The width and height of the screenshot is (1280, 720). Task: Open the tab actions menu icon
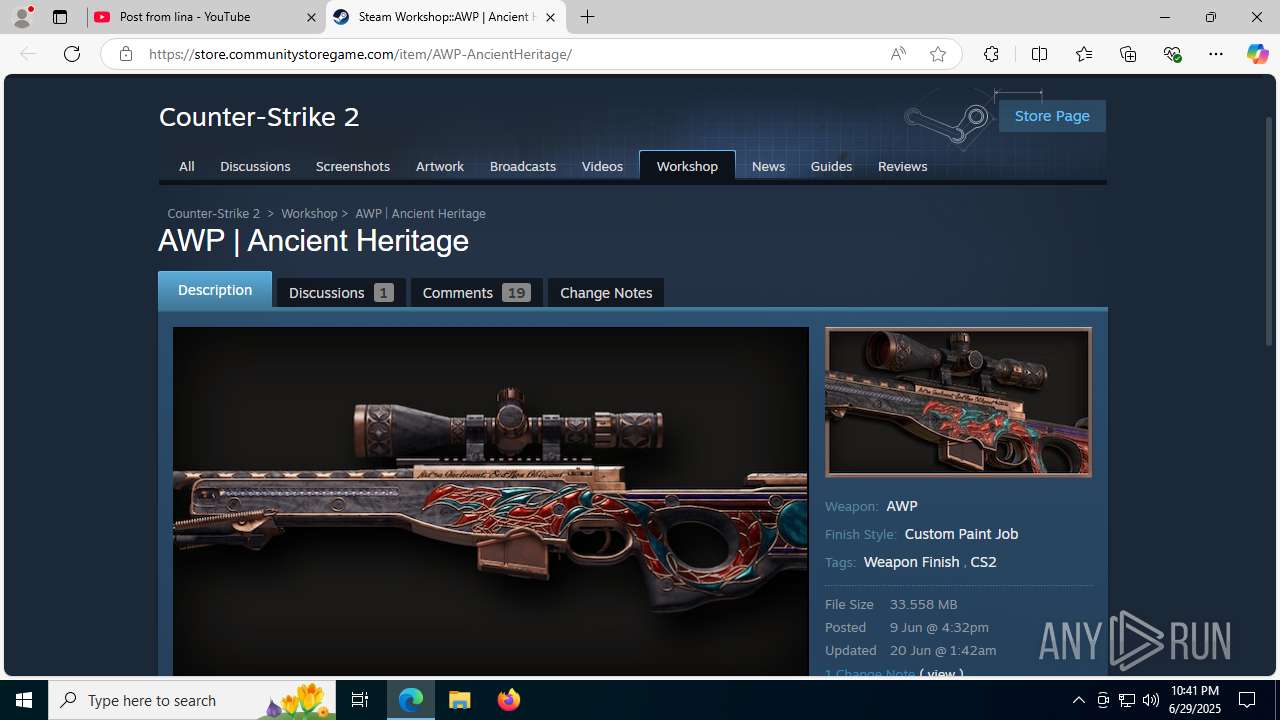pyautogui.click(x=60, y=17)
